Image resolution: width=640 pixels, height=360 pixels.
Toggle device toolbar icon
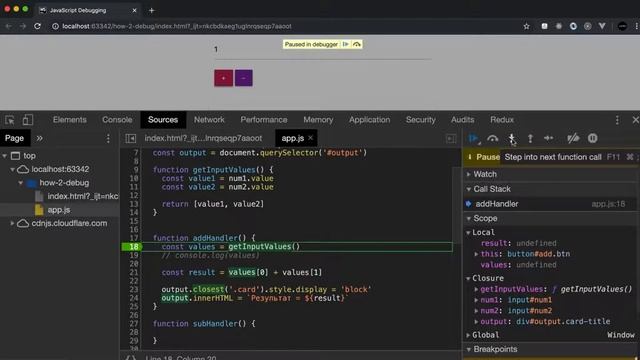[27, 120]
